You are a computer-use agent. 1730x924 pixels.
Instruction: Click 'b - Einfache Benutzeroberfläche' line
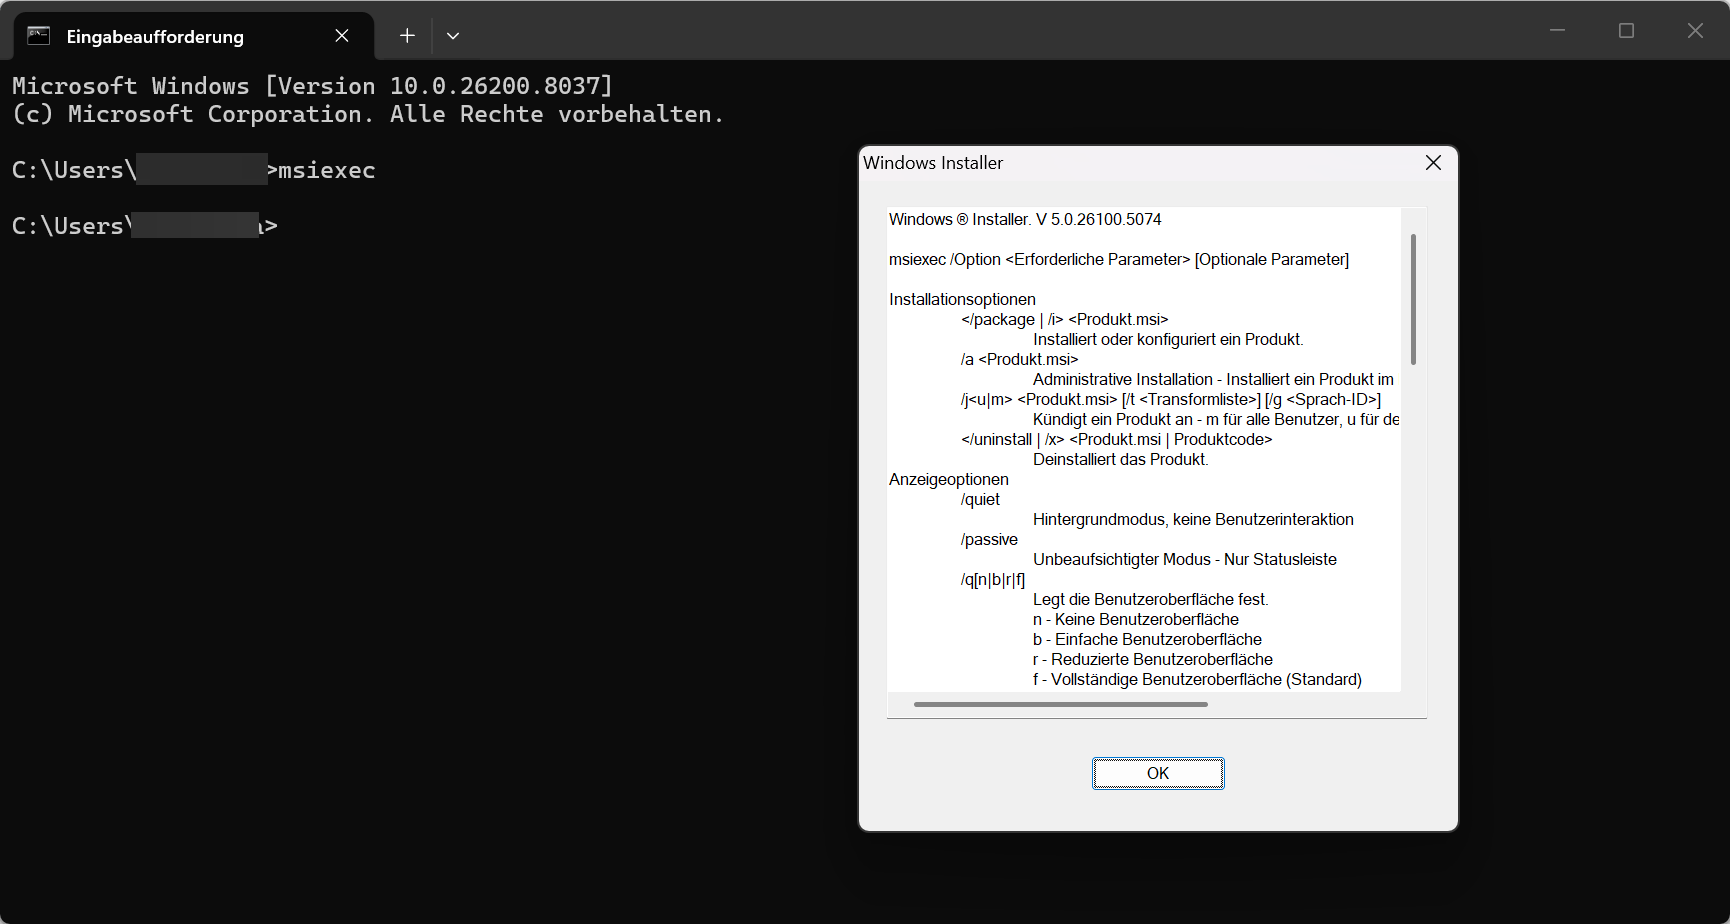coord(1147,639)
